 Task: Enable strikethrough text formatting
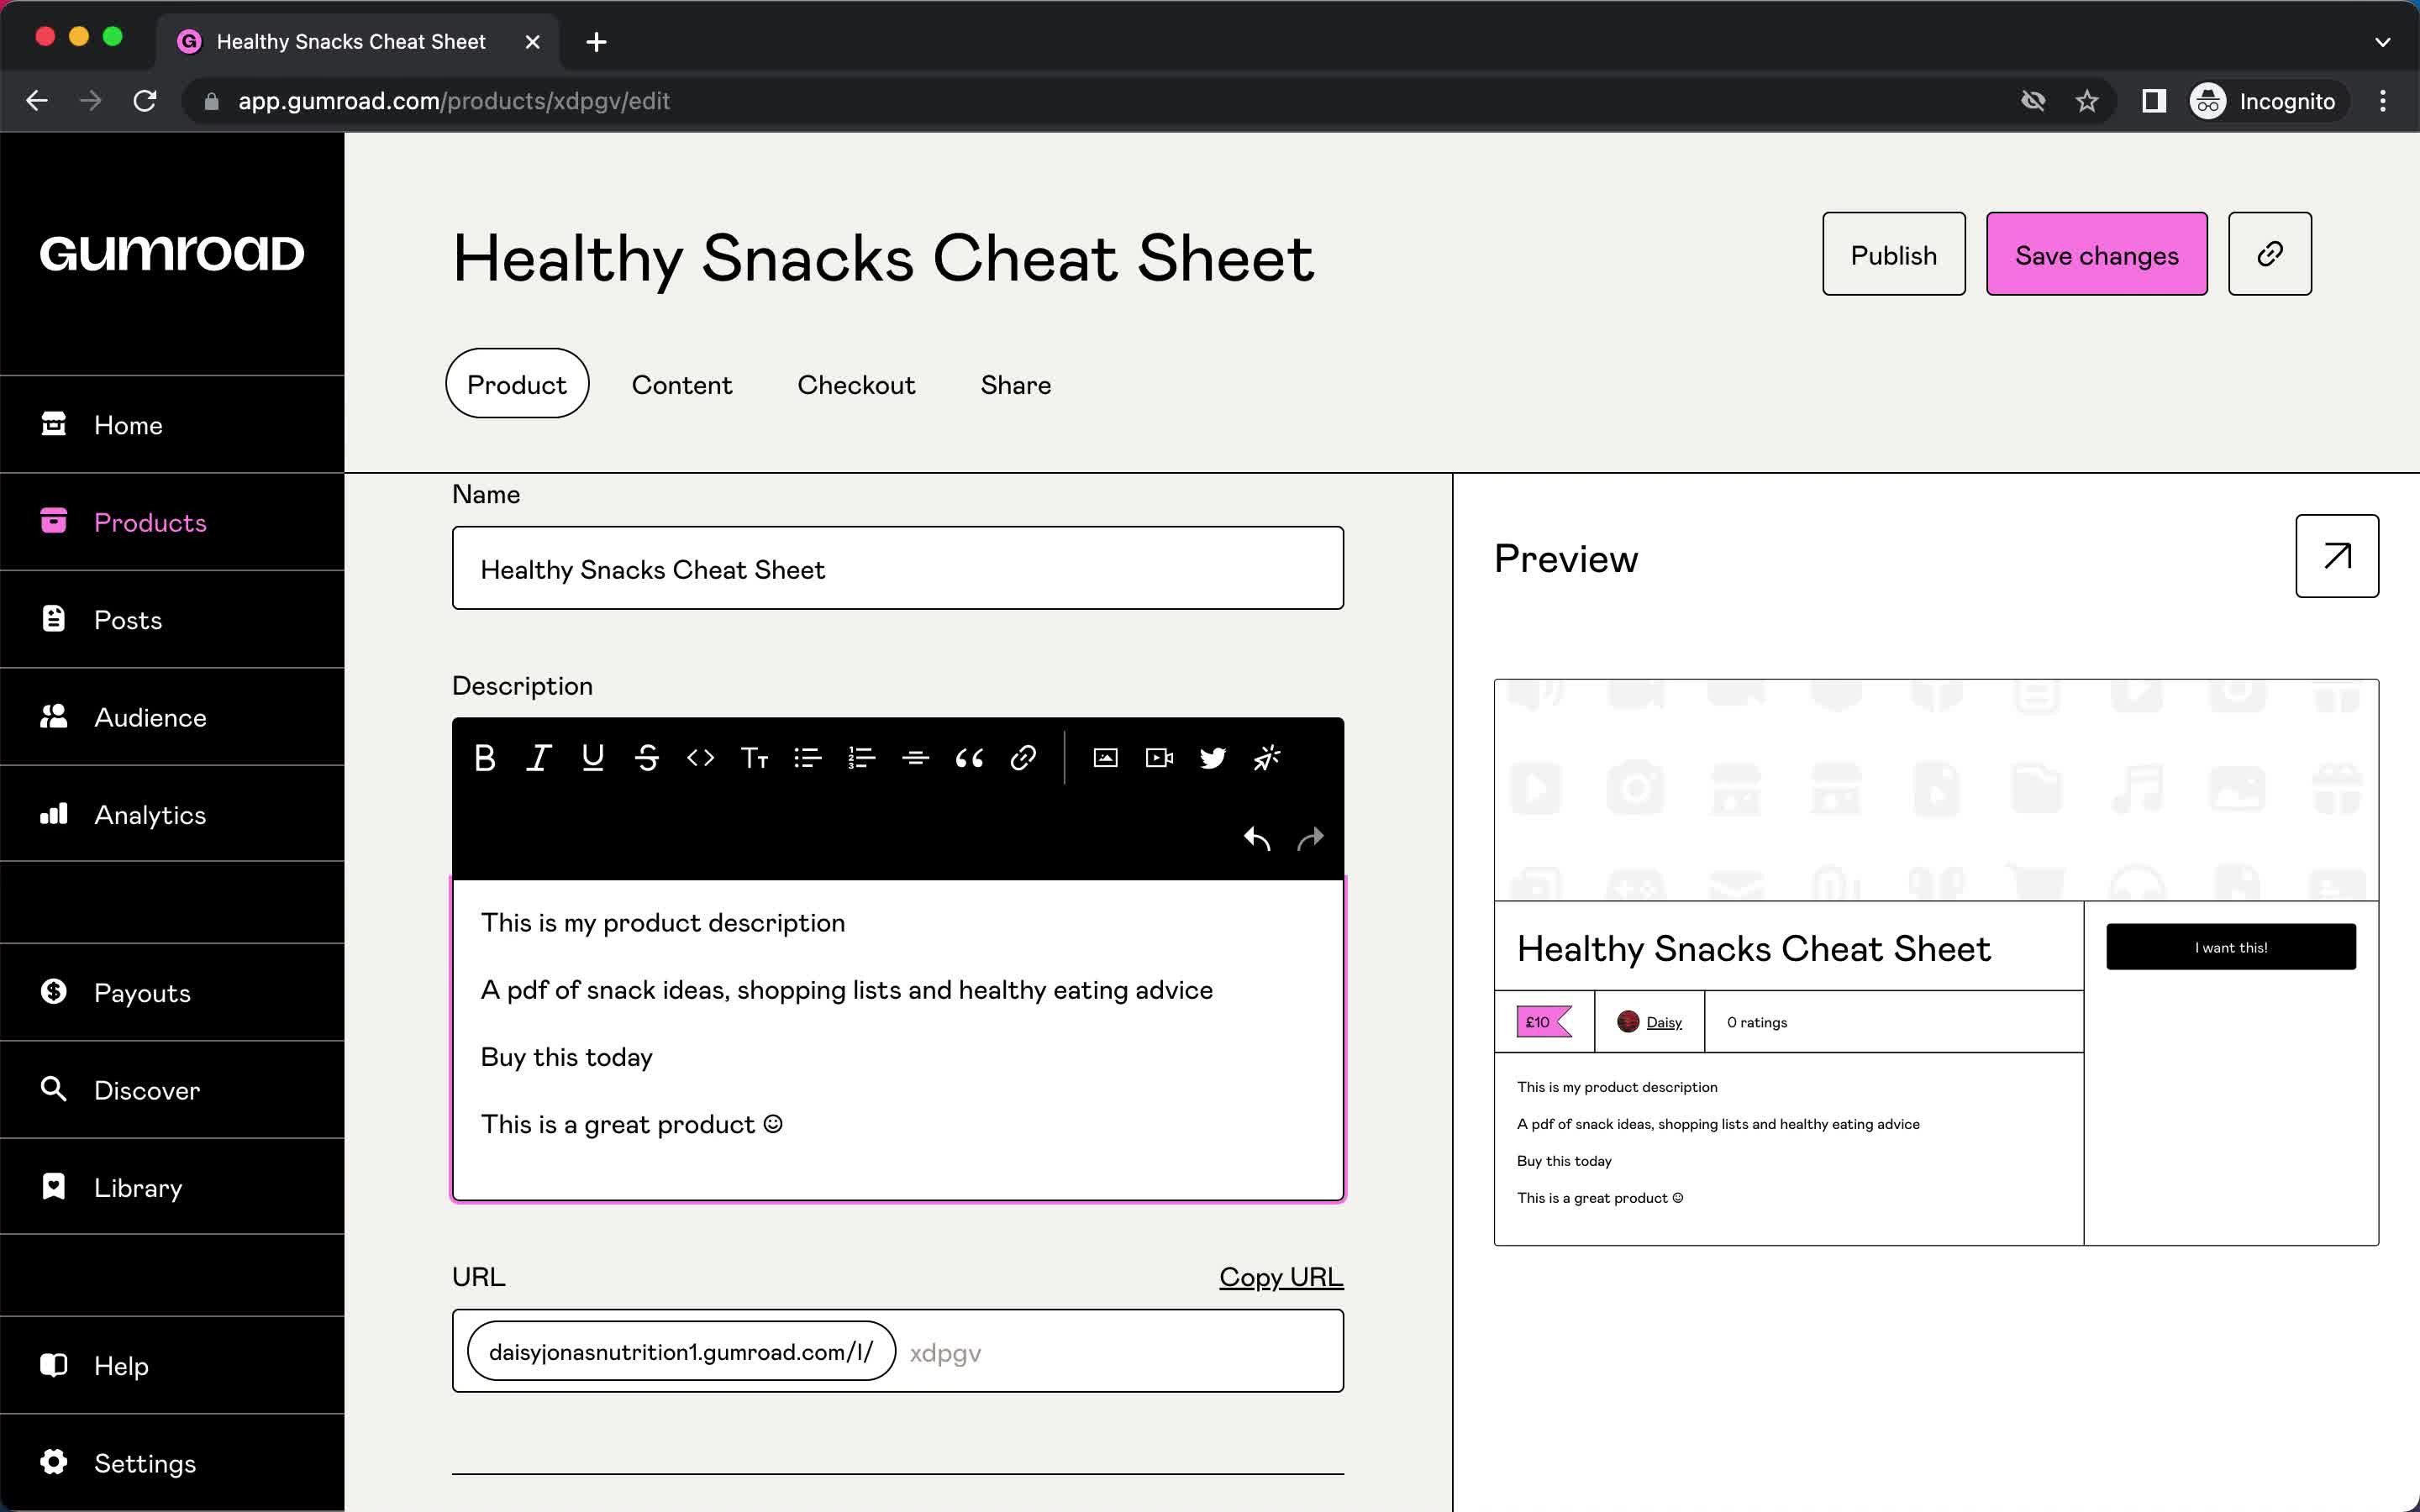coord(646,758)
